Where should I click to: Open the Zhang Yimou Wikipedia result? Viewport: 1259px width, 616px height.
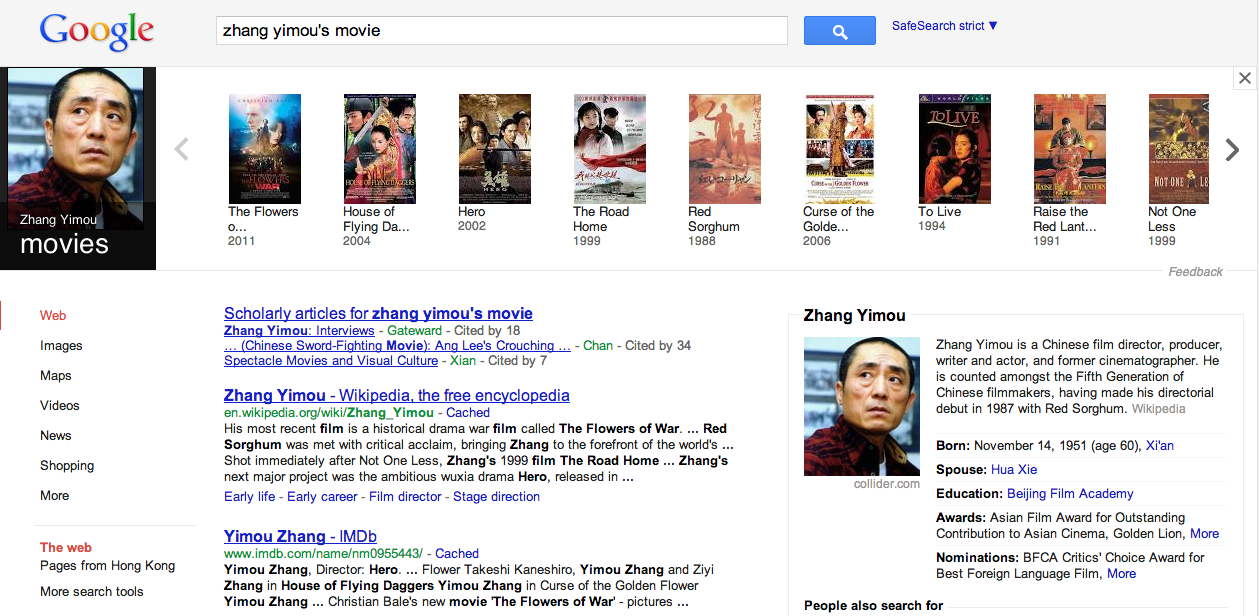click(397, 395)
